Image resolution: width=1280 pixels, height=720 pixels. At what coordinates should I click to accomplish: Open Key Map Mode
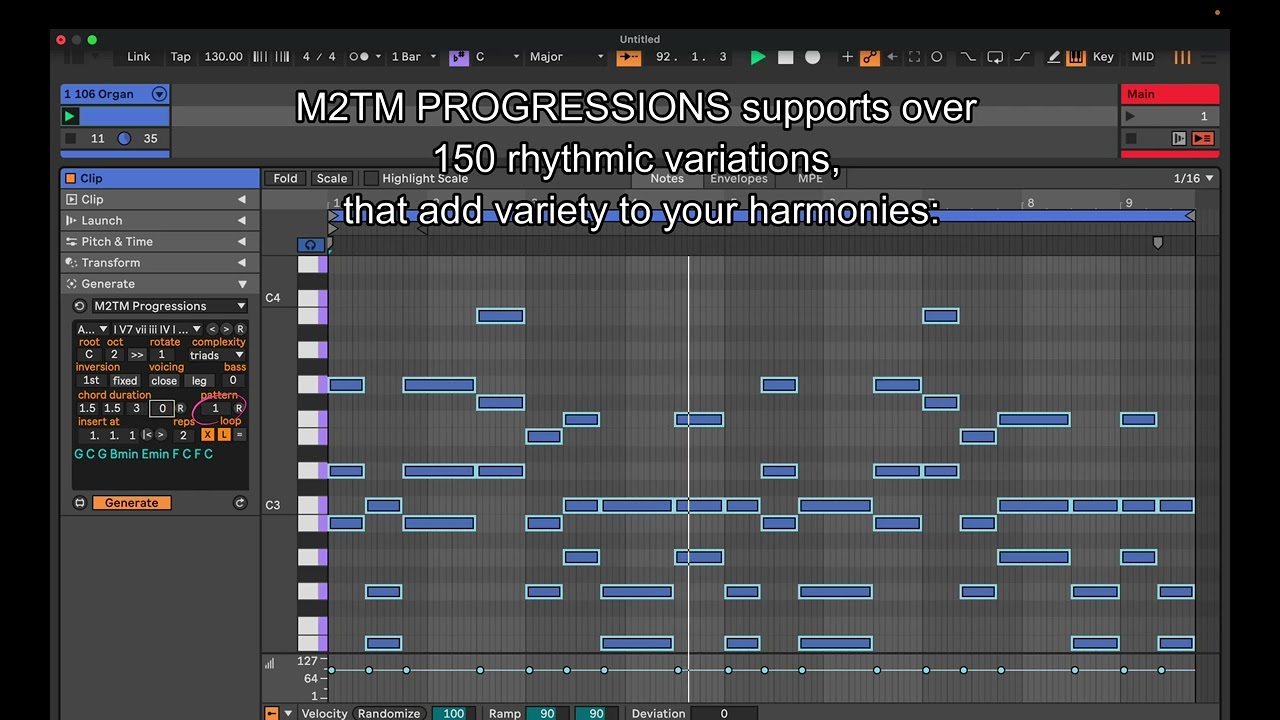1103,57
